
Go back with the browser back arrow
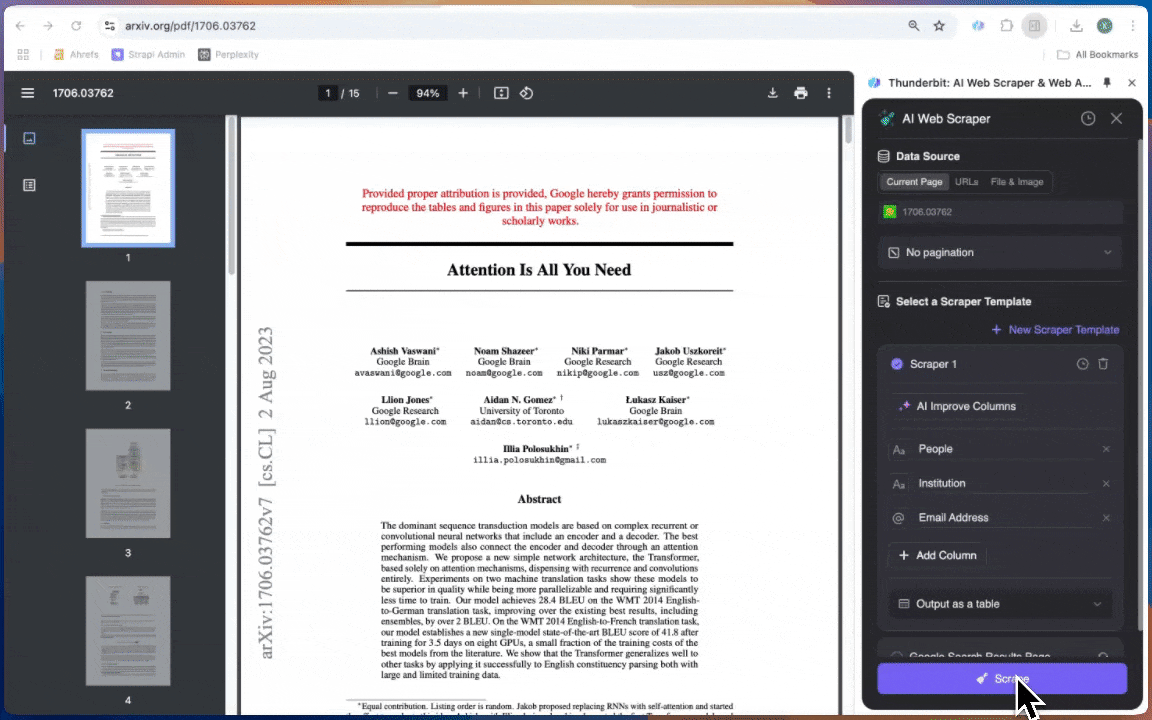pos(21,26)
